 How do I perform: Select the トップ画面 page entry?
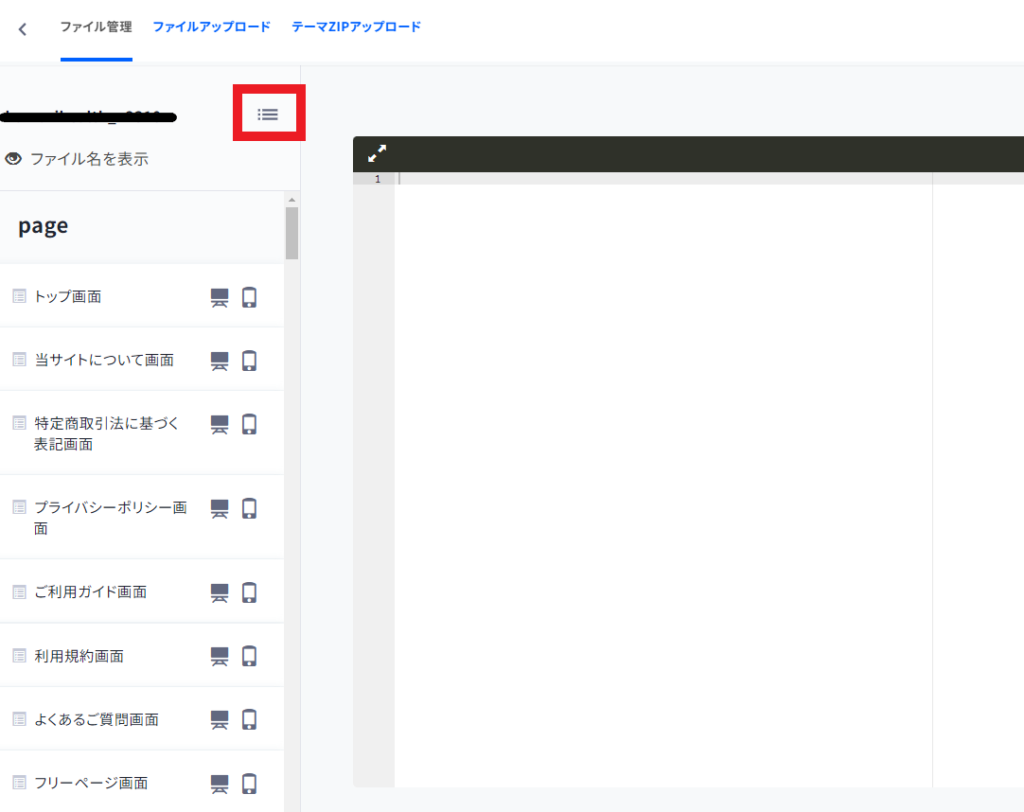[68, 297]
